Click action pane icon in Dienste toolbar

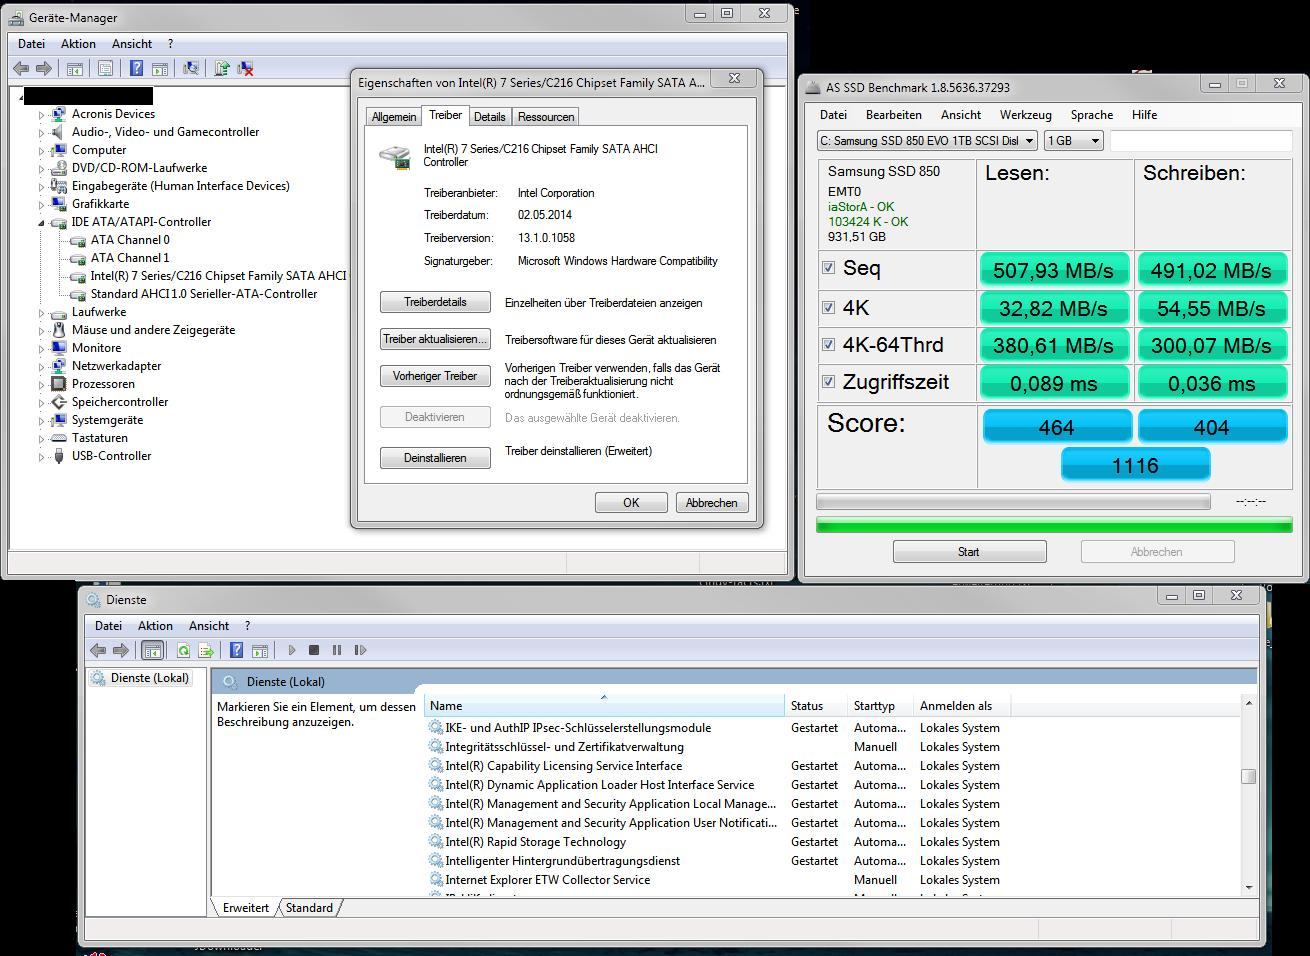260,650
